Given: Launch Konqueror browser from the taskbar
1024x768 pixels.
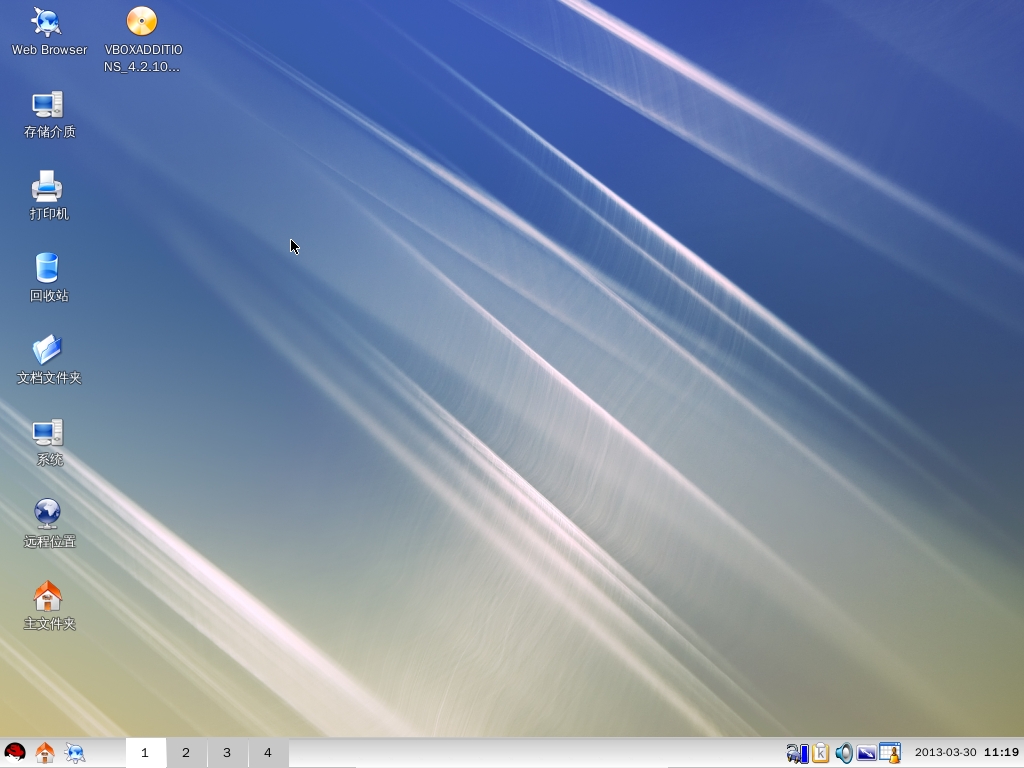Looking at the screenshot, I should click(74, 753).
